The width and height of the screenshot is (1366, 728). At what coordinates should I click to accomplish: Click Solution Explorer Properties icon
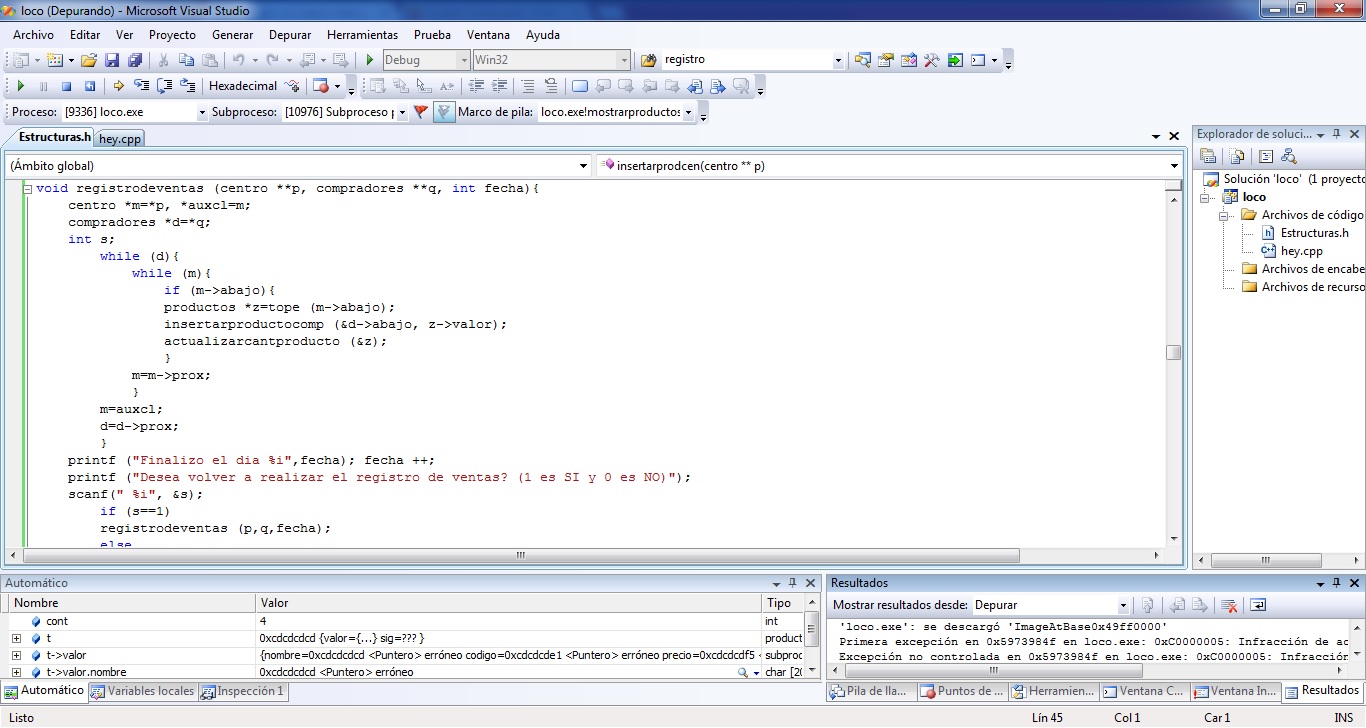pyautogui.click(x=1208, y=156)
